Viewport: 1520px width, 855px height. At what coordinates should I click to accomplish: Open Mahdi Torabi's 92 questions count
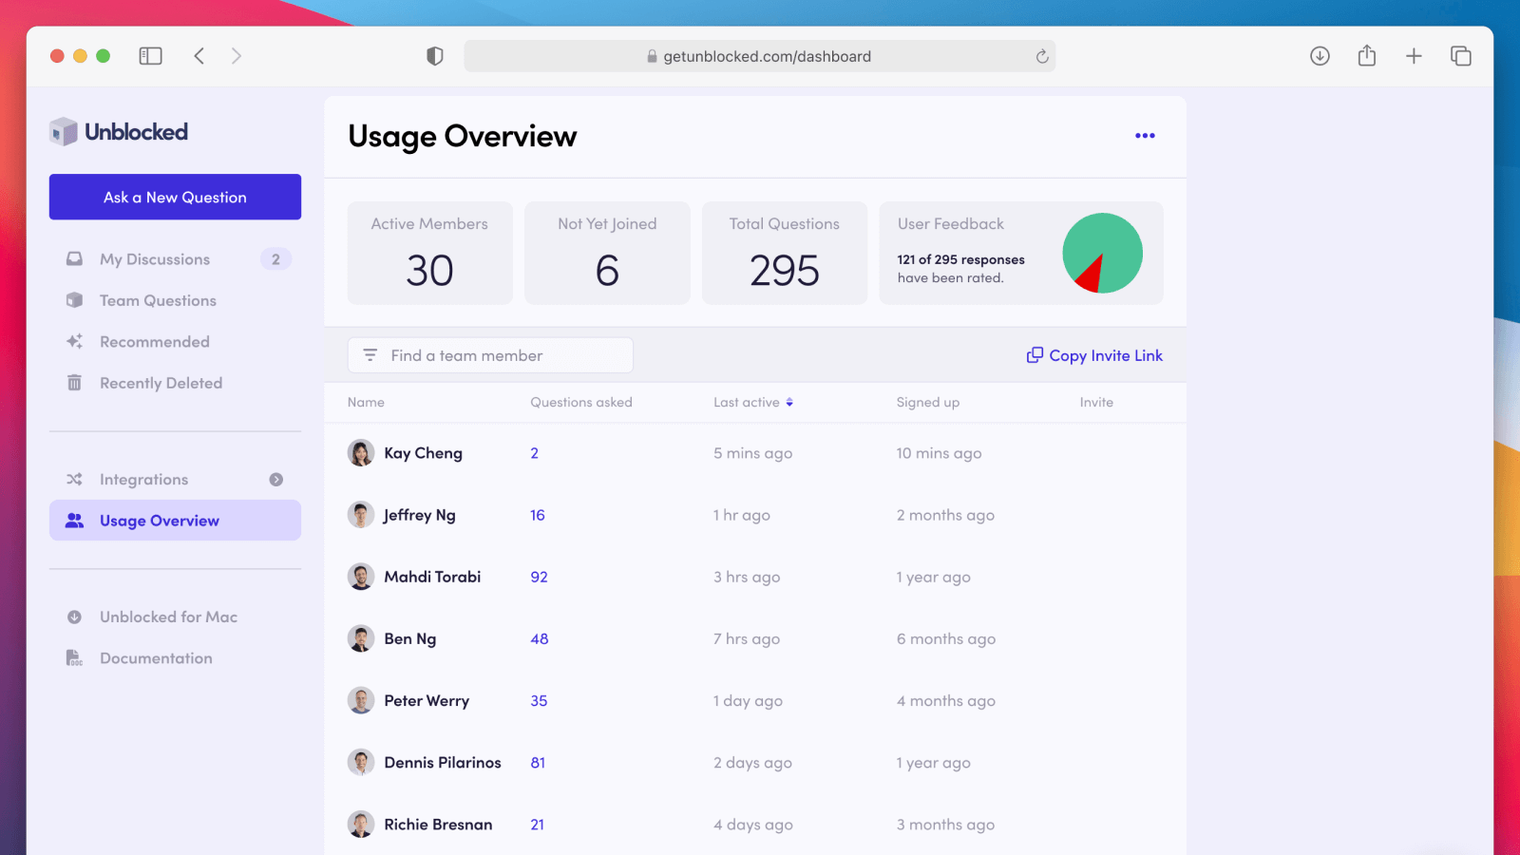point(539,577)
